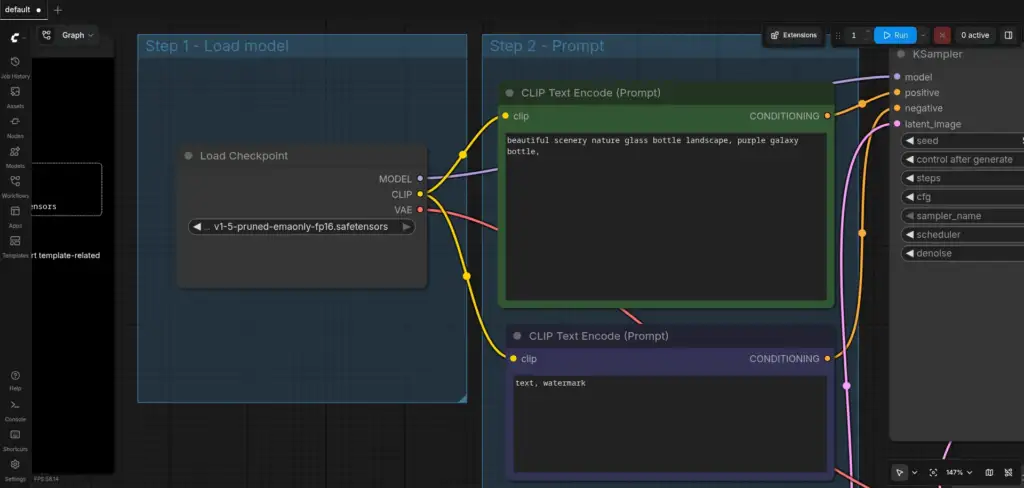Click the blue Run button
Viewport: 1024px width, 488px height.
coord(895,35)
